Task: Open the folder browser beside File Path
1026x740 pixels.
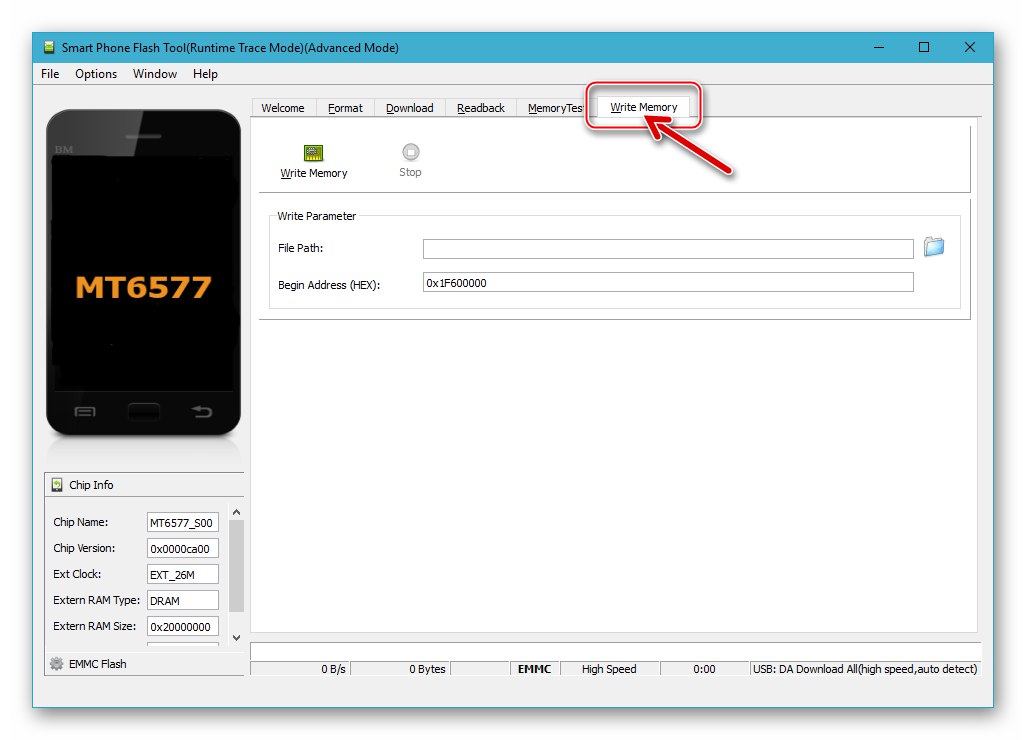Action: pos(934,247)
